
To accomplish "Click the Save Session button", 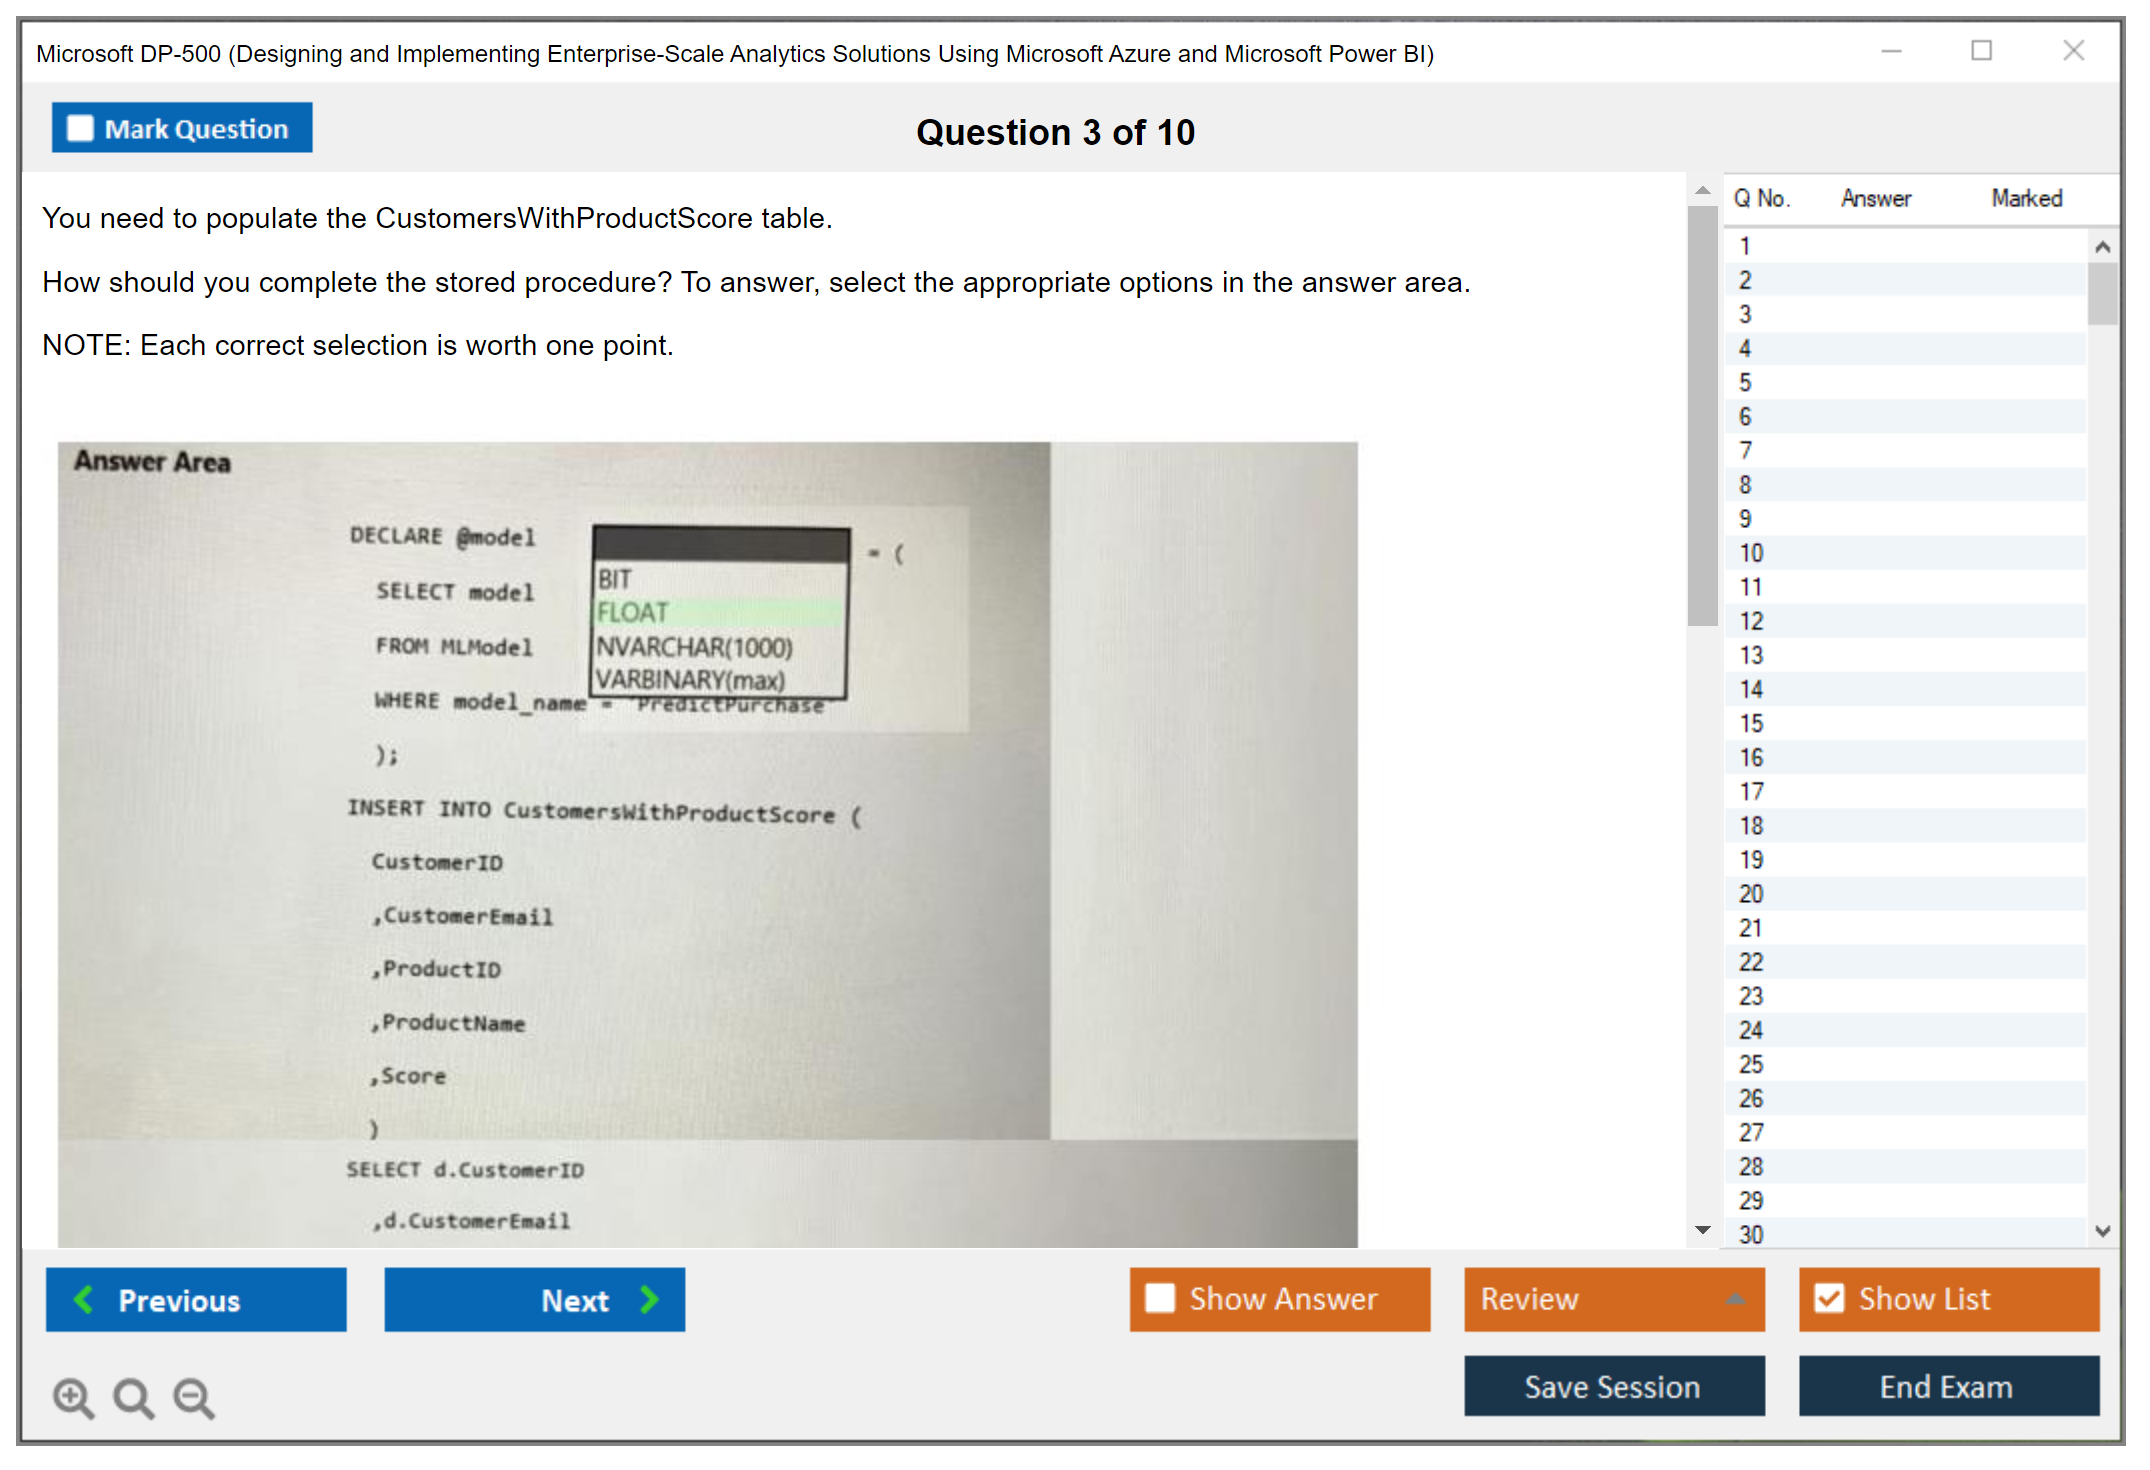I will (1613, 1386).
